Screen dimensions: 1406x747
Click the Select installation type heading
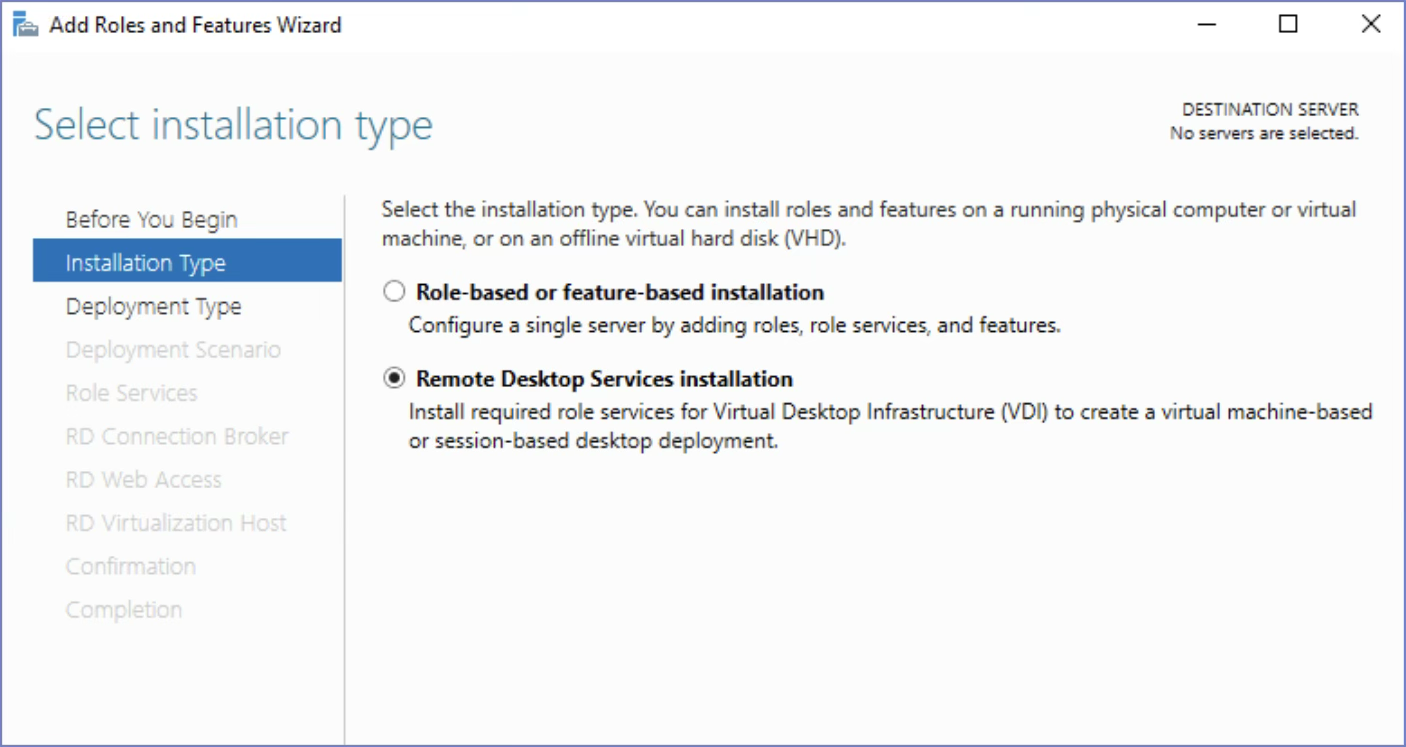click(233, 124)
